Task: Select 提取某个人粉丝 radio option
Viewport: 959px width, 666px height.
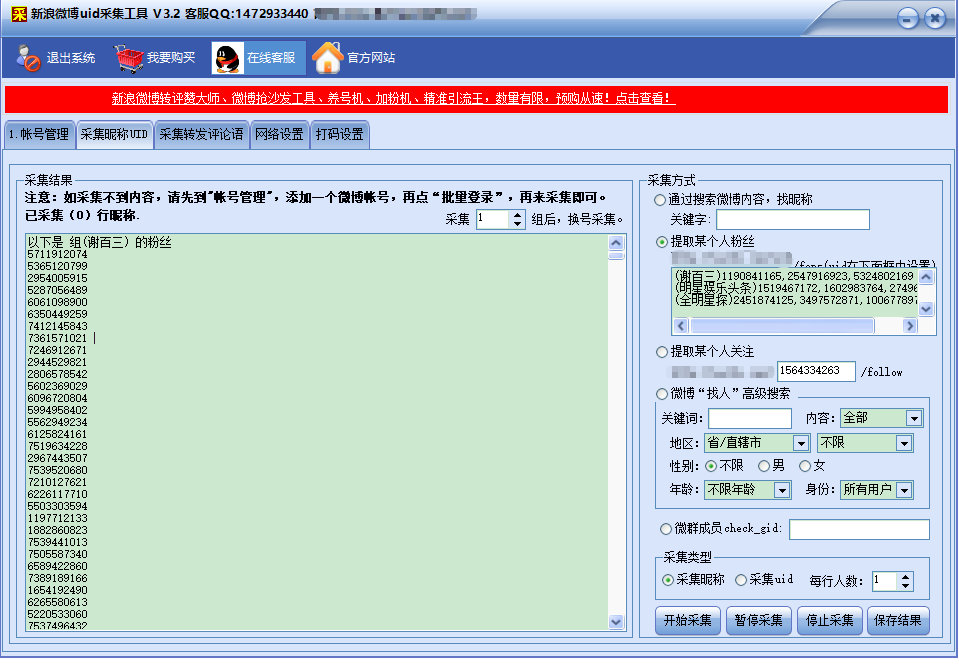Action: click(x=661, y=242)
